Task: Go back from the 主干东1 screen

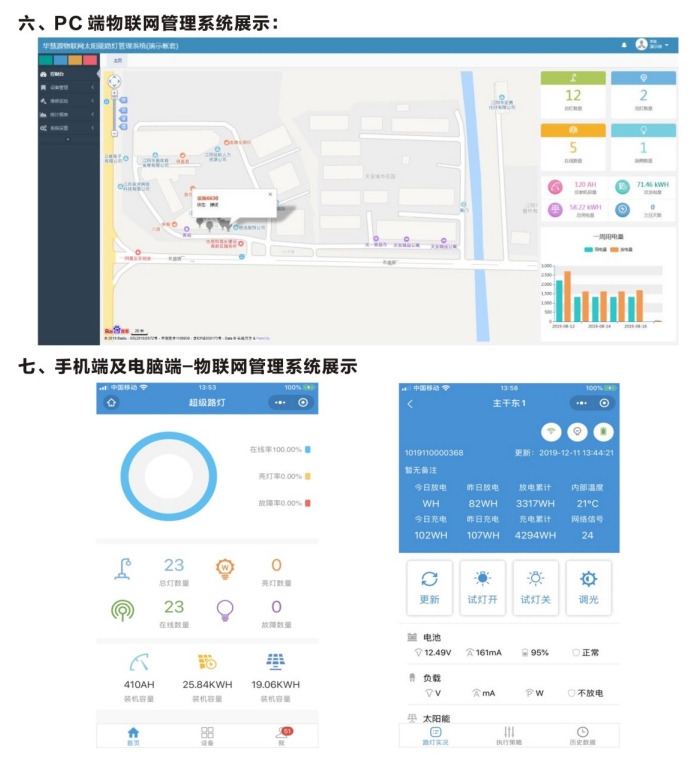Action: (x=410, y=404)
